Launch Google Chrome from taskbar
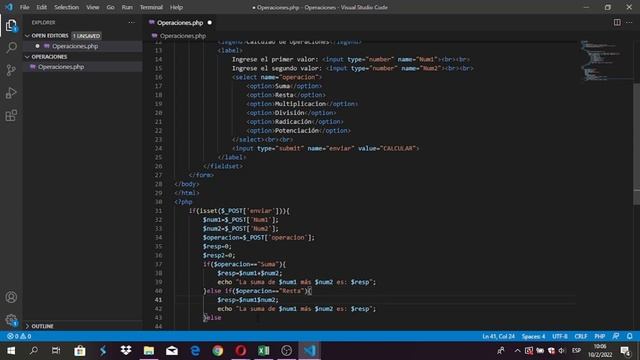640x360 pixels. [x=218, y=351]
